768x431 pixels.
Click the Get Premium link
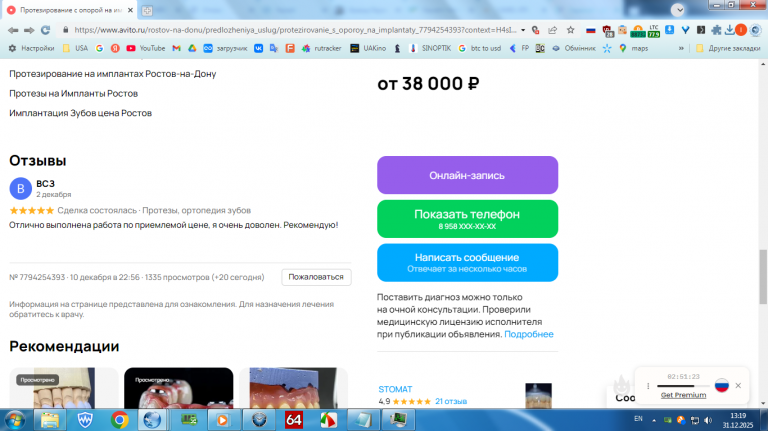(x=683, y=395)
